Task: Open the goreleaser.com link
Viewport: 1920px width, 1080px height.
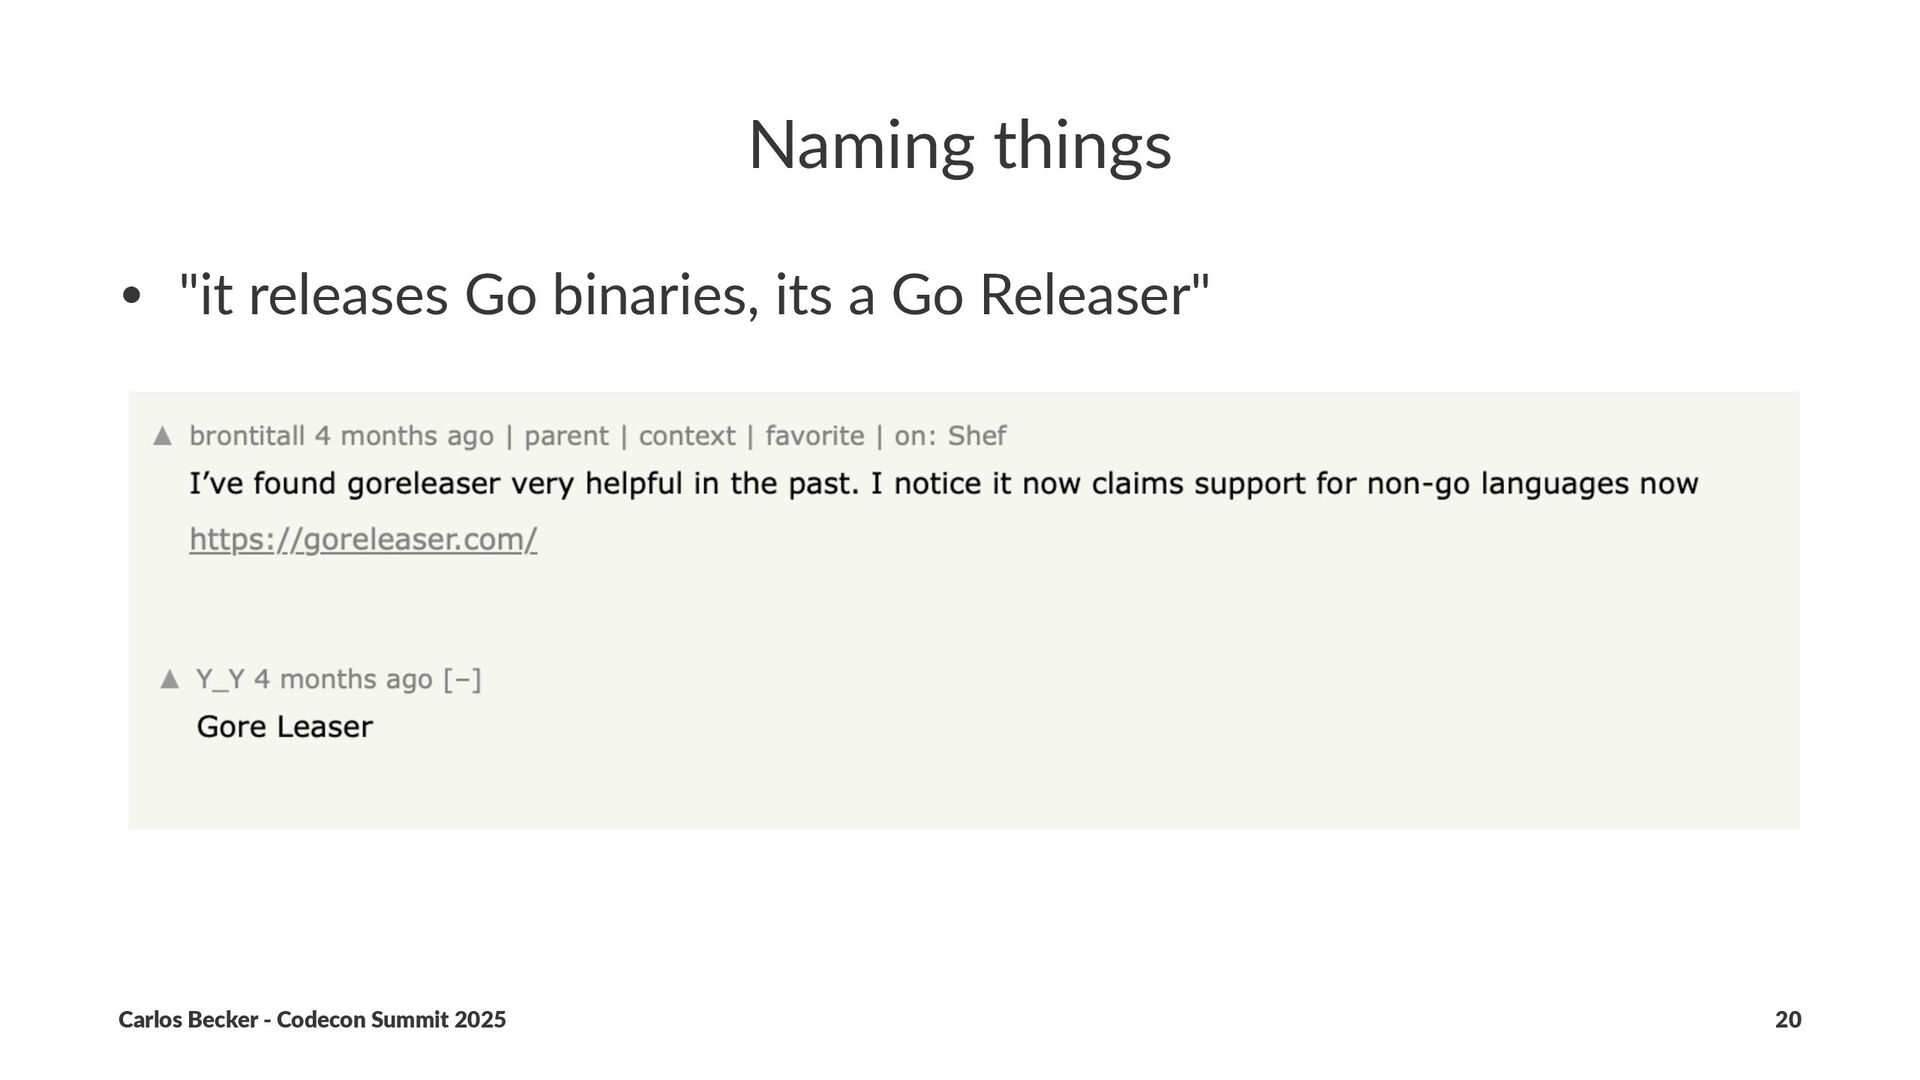Action: click(363, 540)
